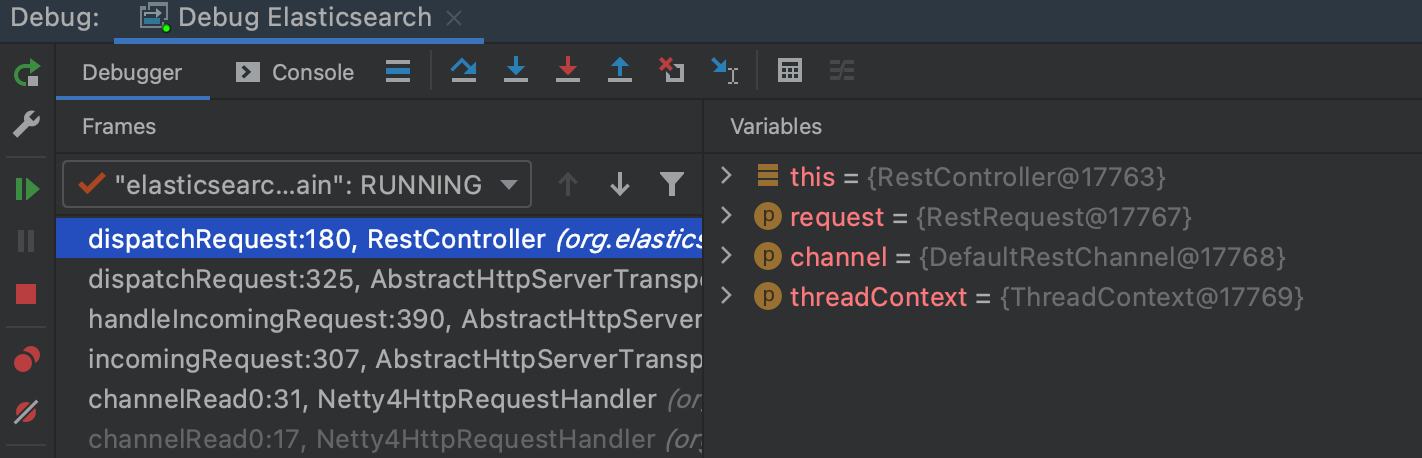The image size is (1422, 458).
Task: Select the Debugger tab
Action: tap(132, 72)
